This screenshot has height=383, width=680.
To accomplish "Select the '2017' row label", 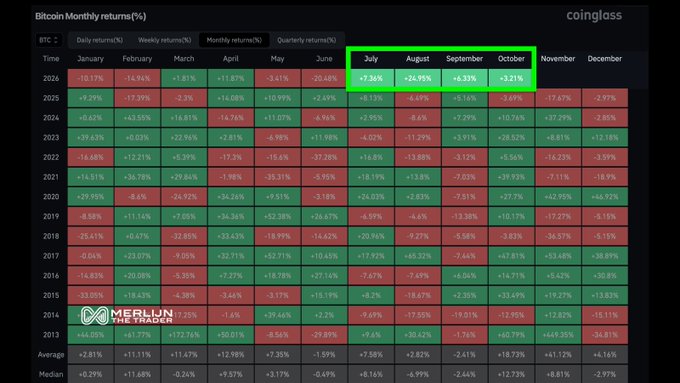I will (x=51, y=256).
